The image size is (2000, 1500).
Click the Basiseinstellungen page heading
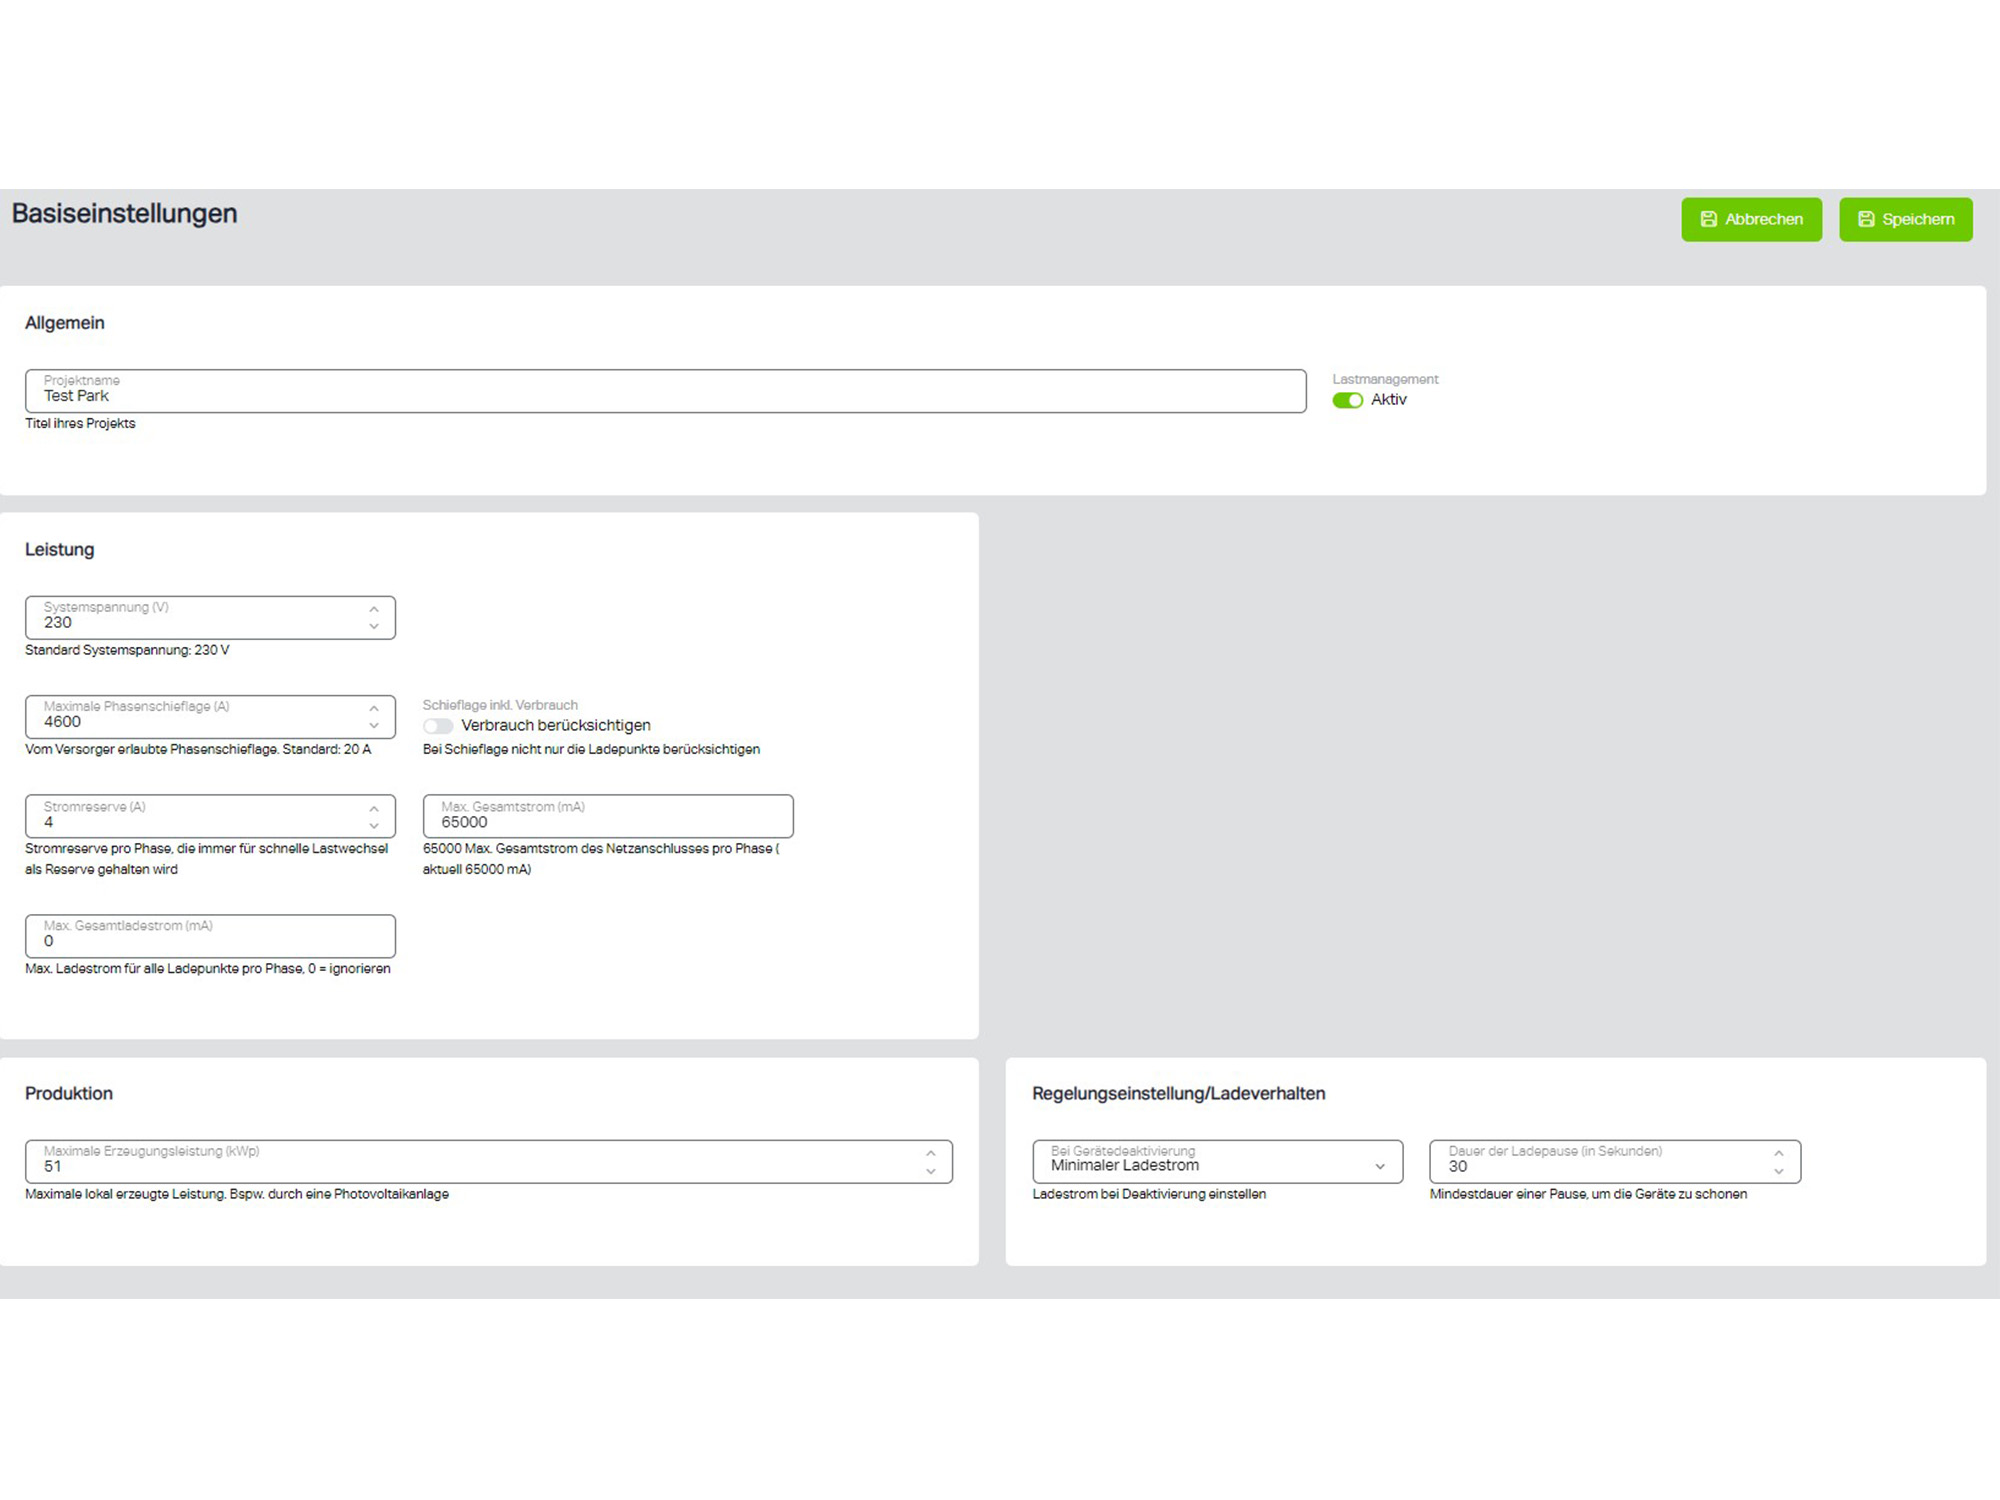tap(124, 214)
